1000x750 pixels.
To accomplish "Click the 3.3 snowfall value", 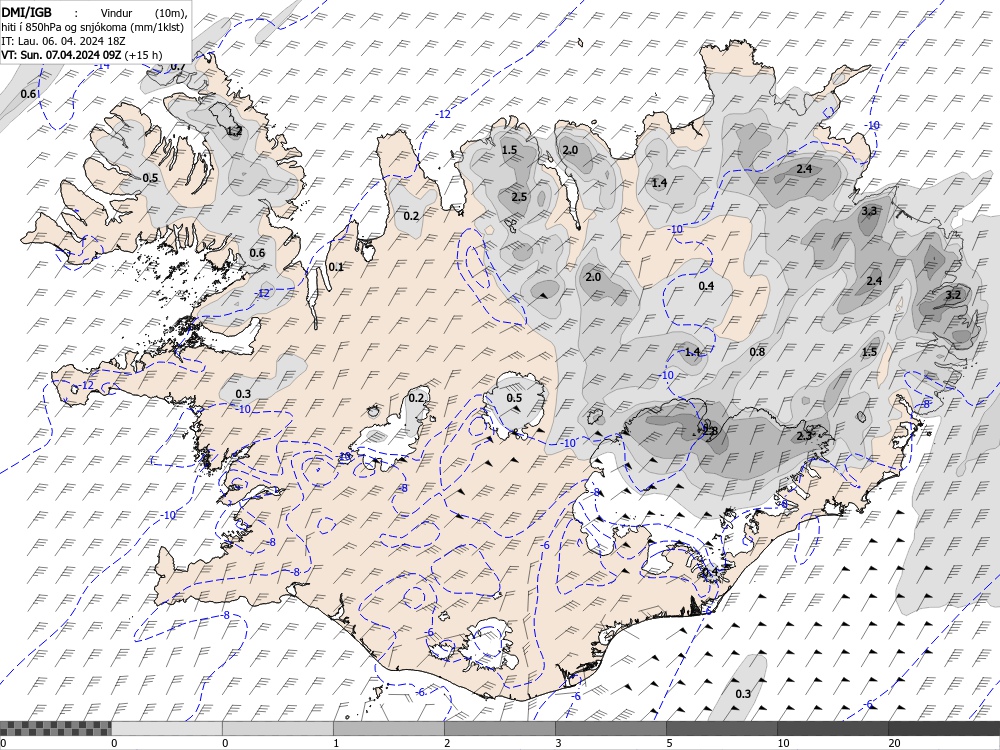I will pos(869,210).
